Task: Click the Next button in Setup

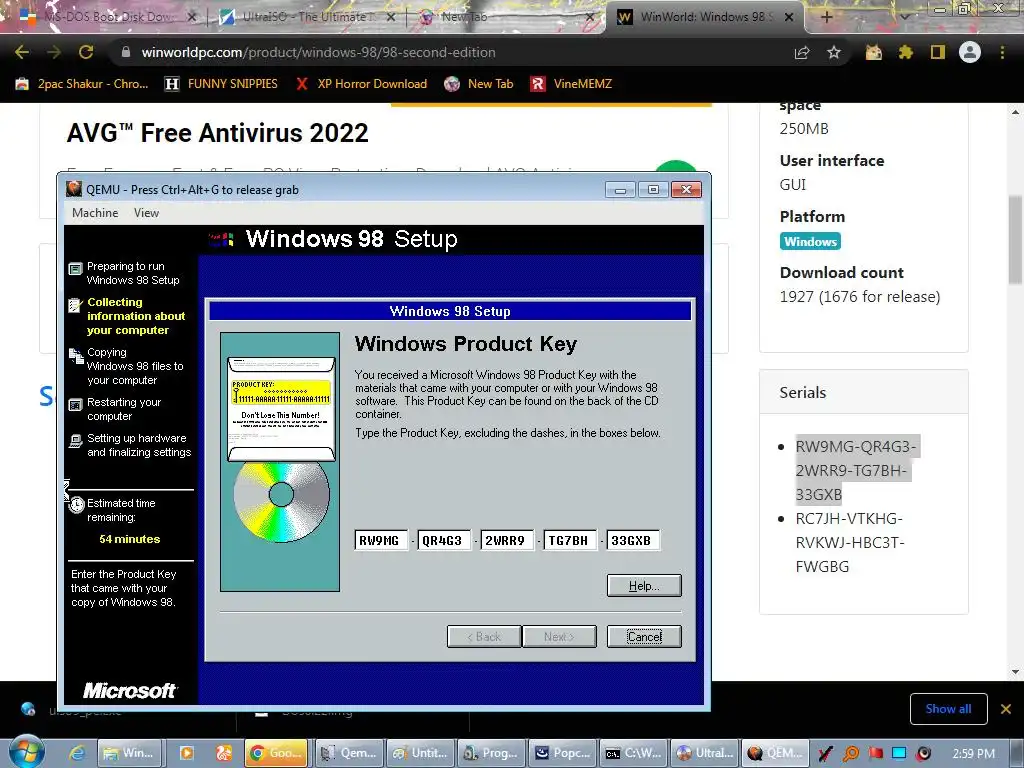Action: click(559, 637)
